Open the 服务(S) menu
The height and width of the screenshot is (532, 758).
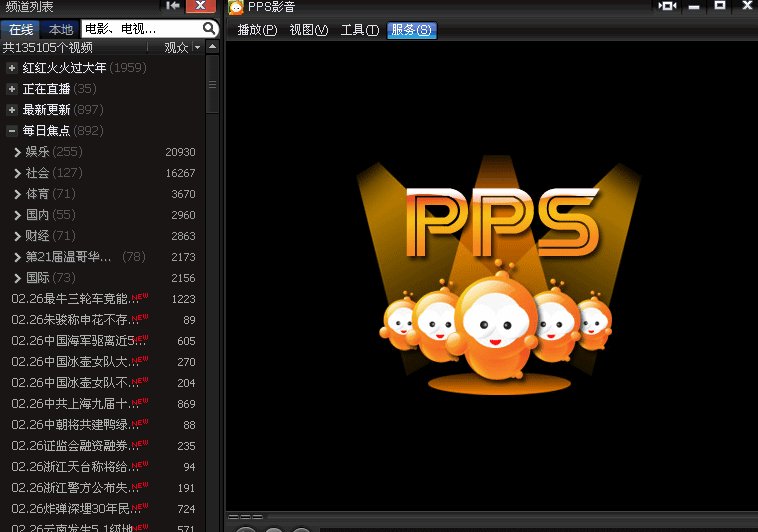pyautogui.click(x=412, y=30)
